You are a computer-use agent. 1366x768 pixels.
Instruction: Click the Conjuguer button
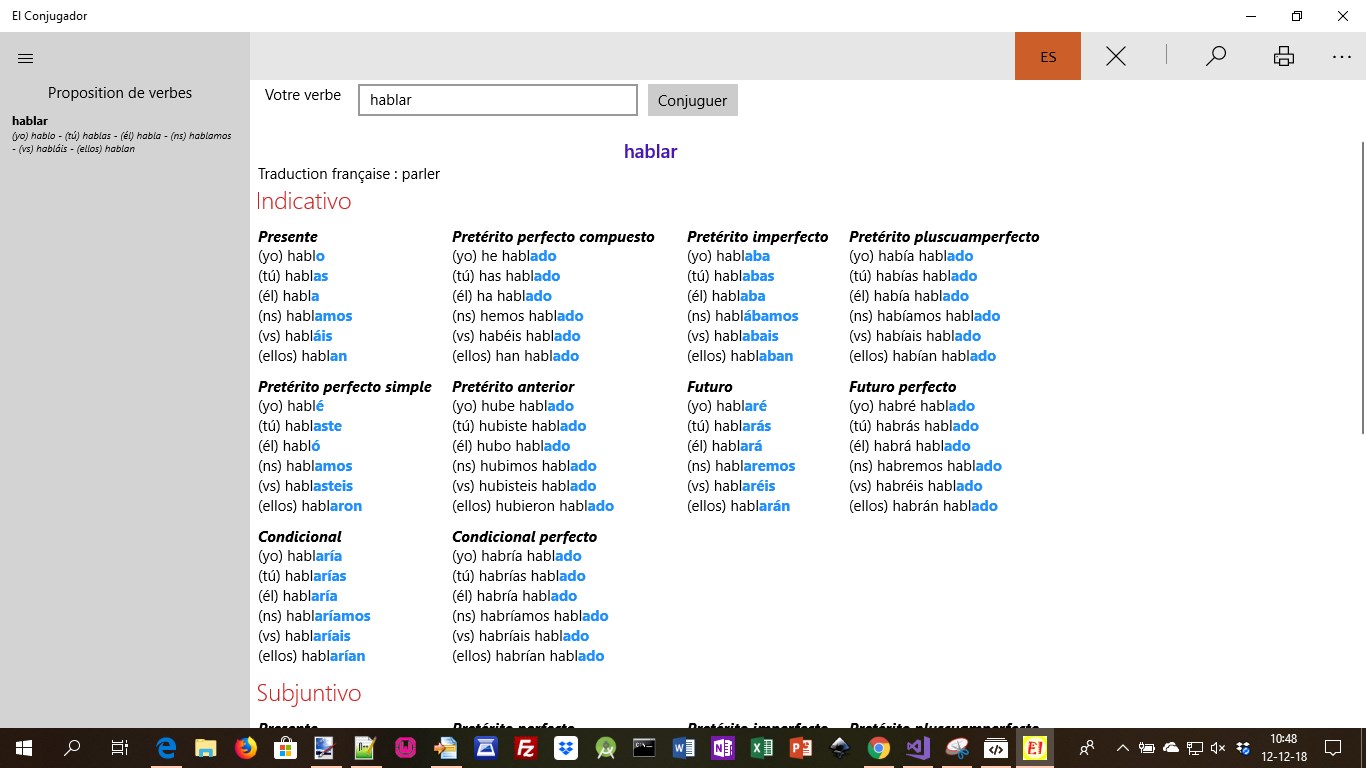point(692,100)
